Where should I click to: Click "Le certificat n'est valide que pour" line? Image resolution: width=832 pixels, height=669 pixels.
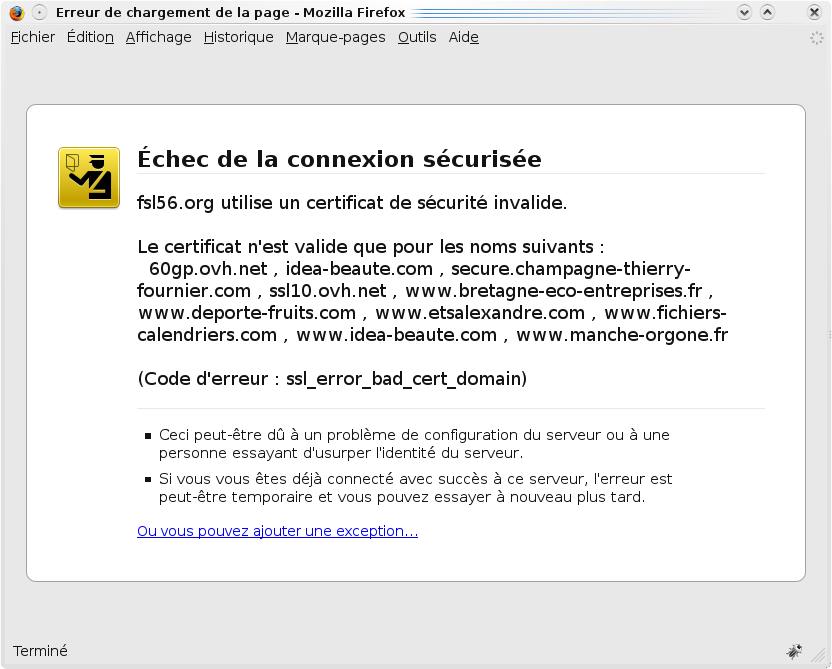click(x=371, y=247)
